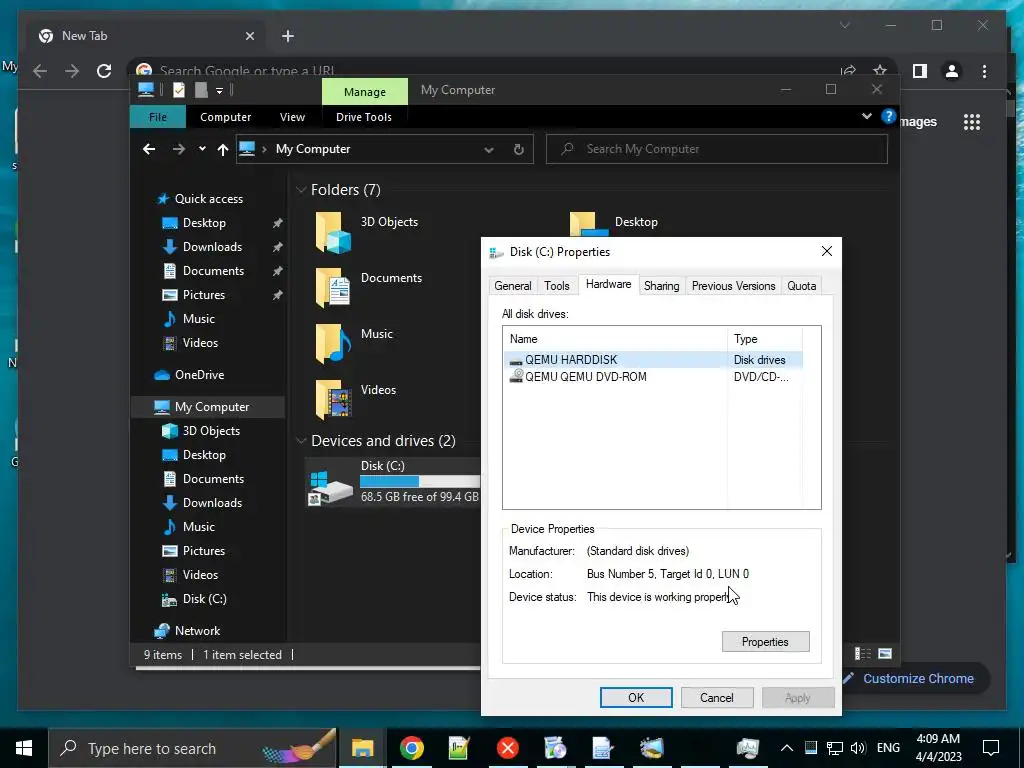1024x768 pixels.
Task: Select the Music folder icon
Action: click(334, 344)
